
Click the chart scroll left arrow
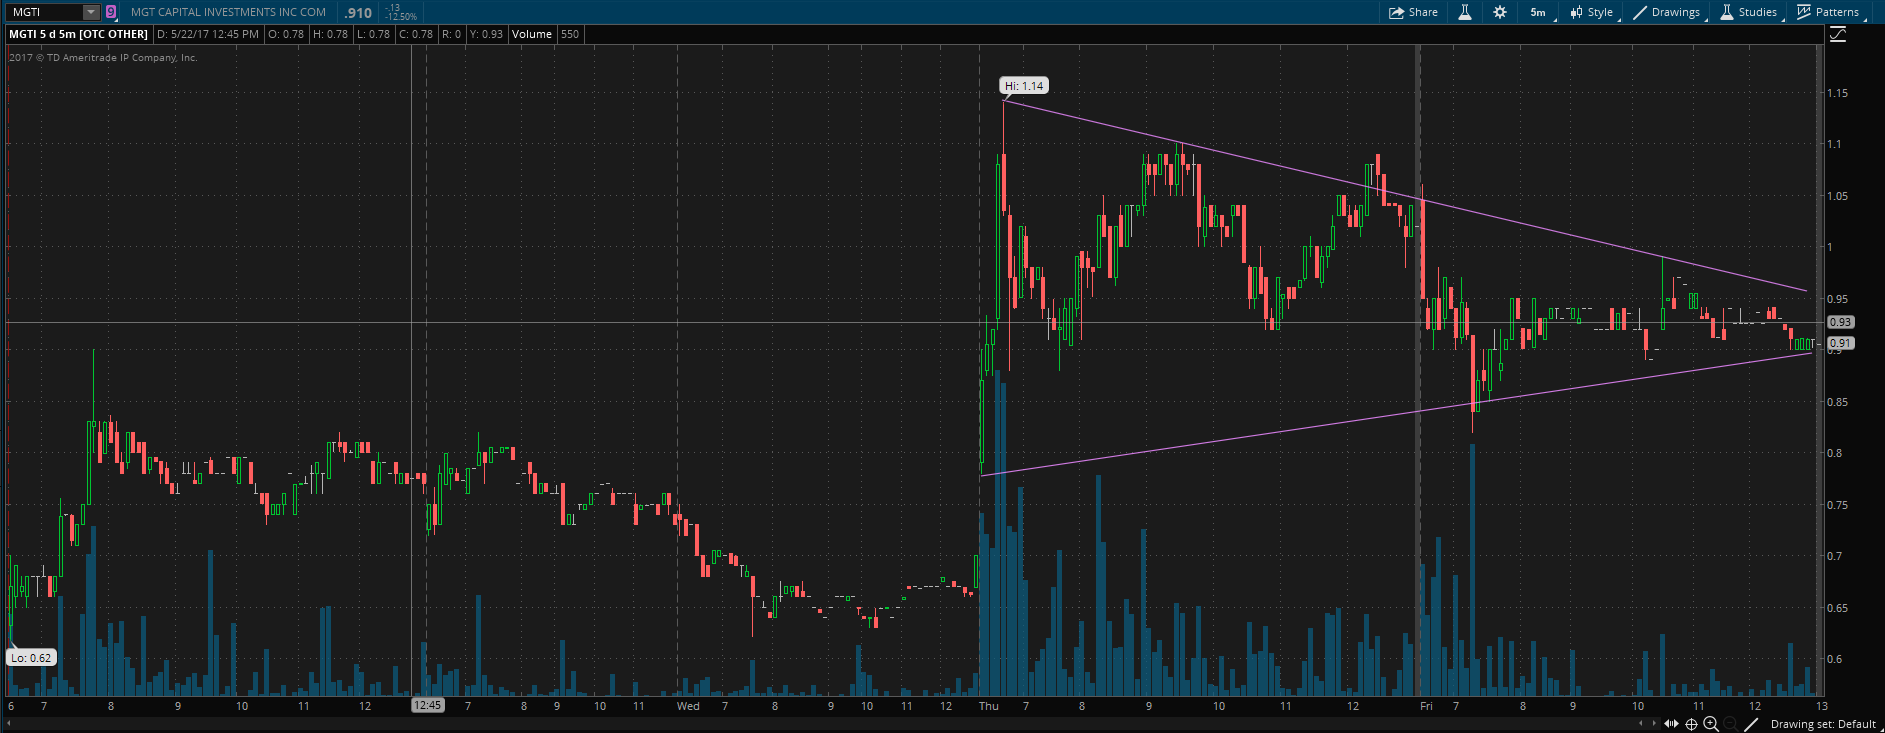1639,723
